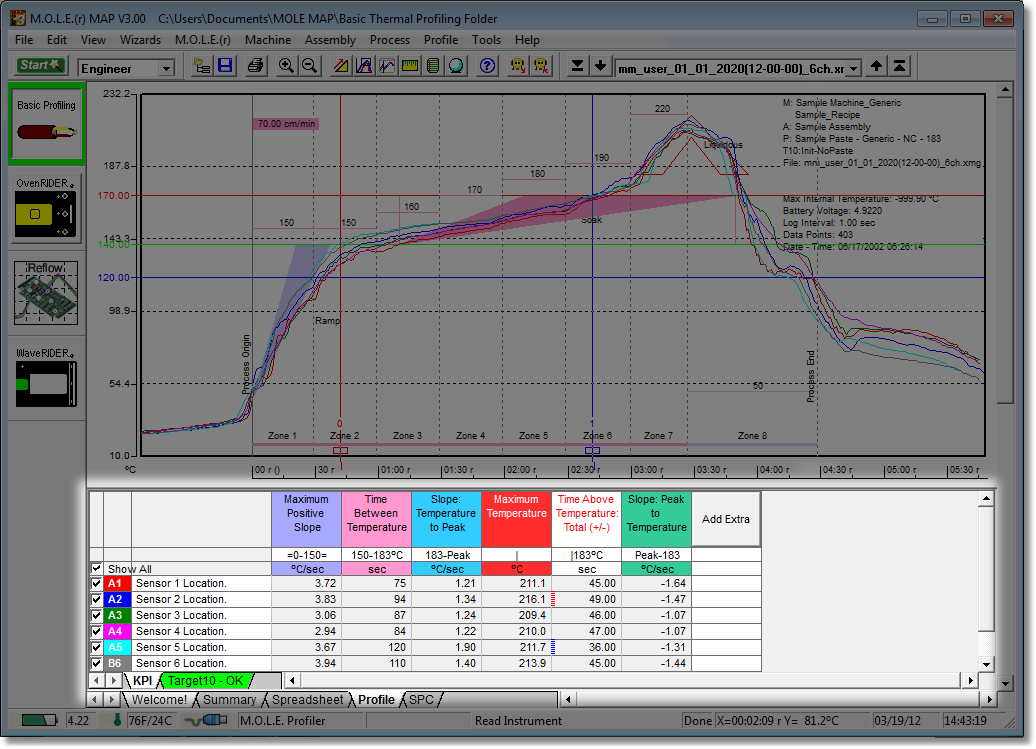Click the profile graph overlay icon
Screen dimensions: 1036x749
(x=387, y=66)
